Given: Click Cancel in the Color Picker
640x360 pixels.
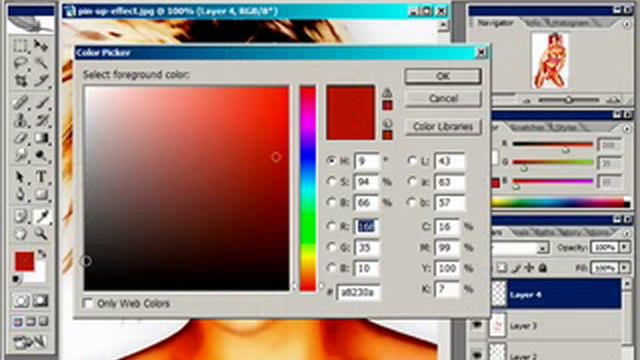Looking at the screenshot, I should (443, 98).
